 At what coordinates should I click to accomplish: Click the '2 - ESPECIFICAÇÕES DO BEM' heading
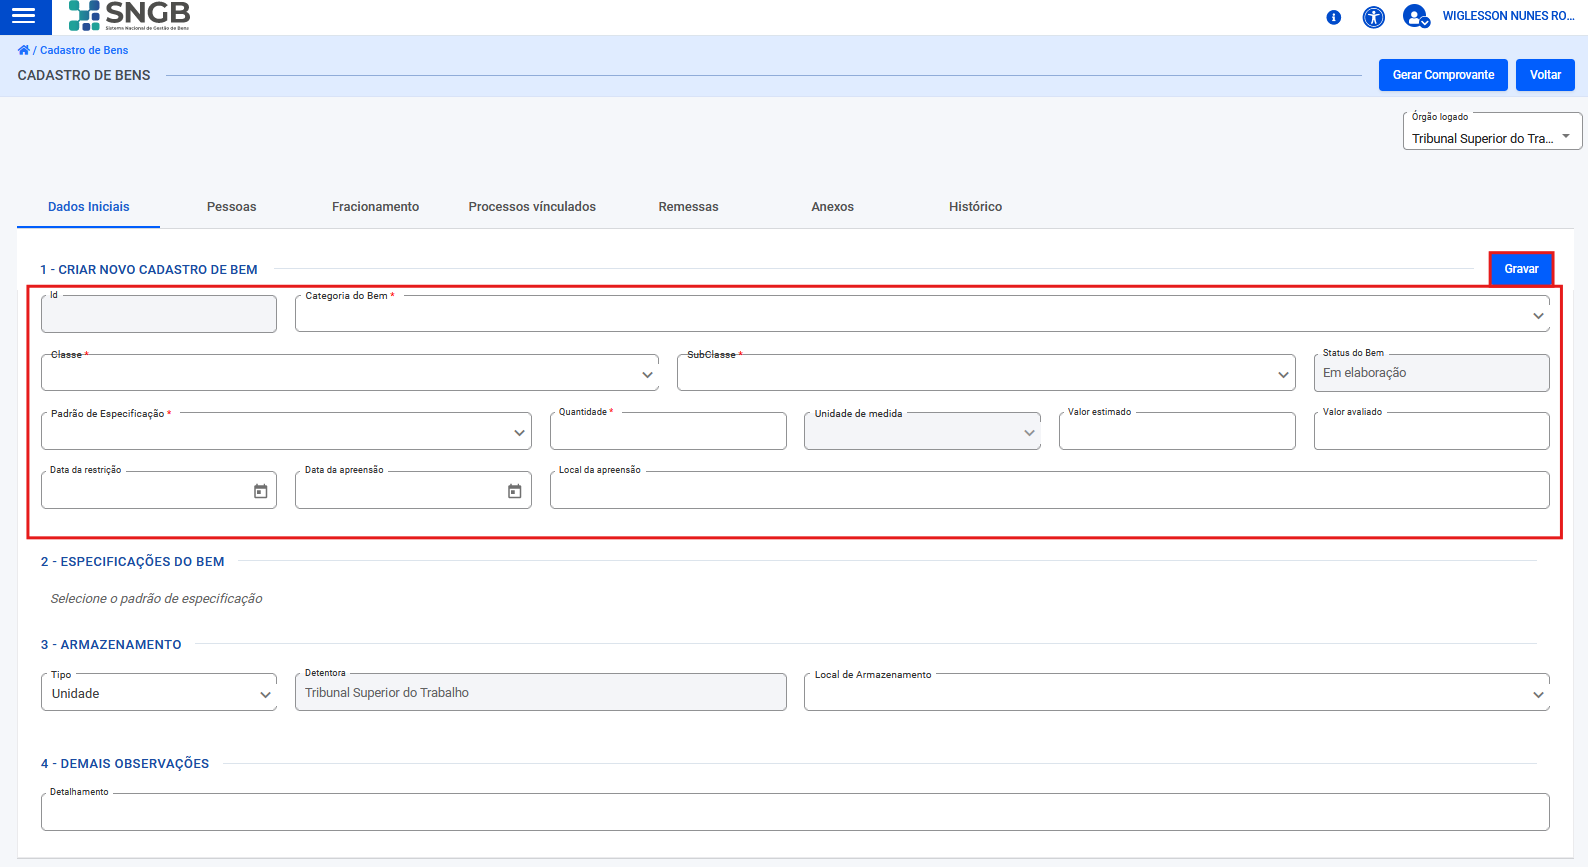(132, 562)
